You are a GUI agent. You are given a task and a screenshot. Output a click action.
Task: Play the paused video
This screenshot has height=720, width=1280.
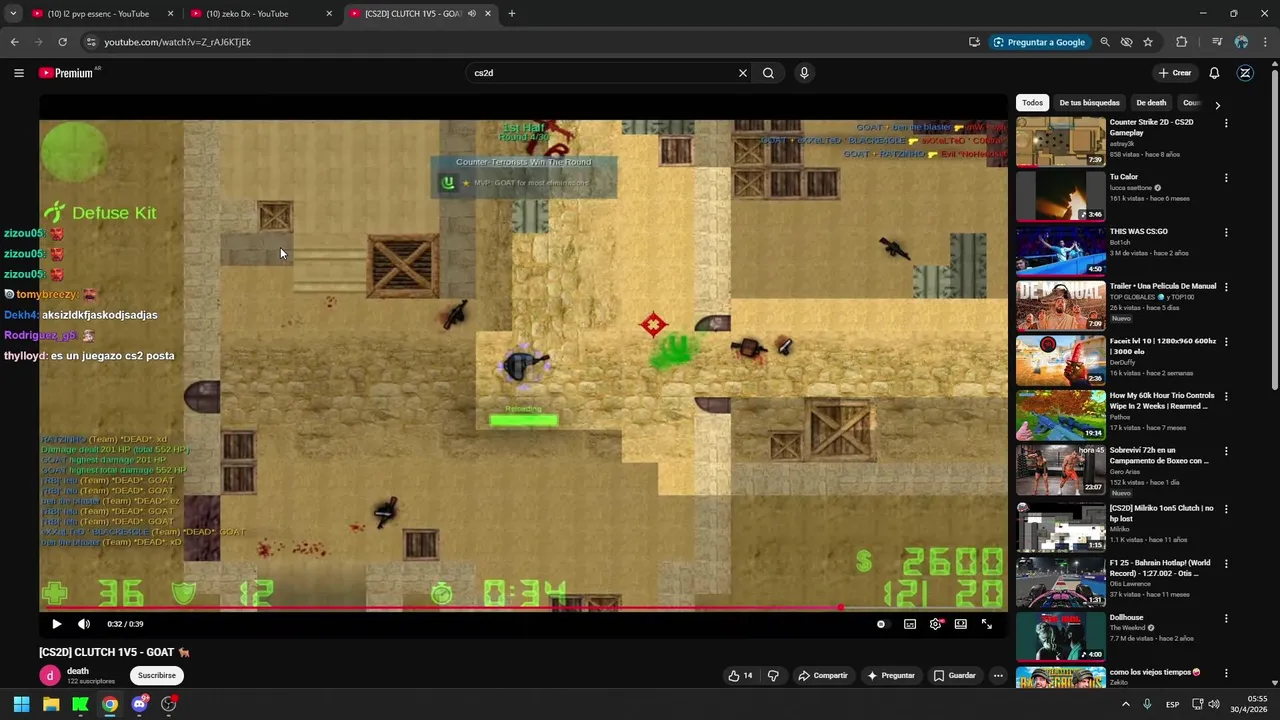(56, 624)
